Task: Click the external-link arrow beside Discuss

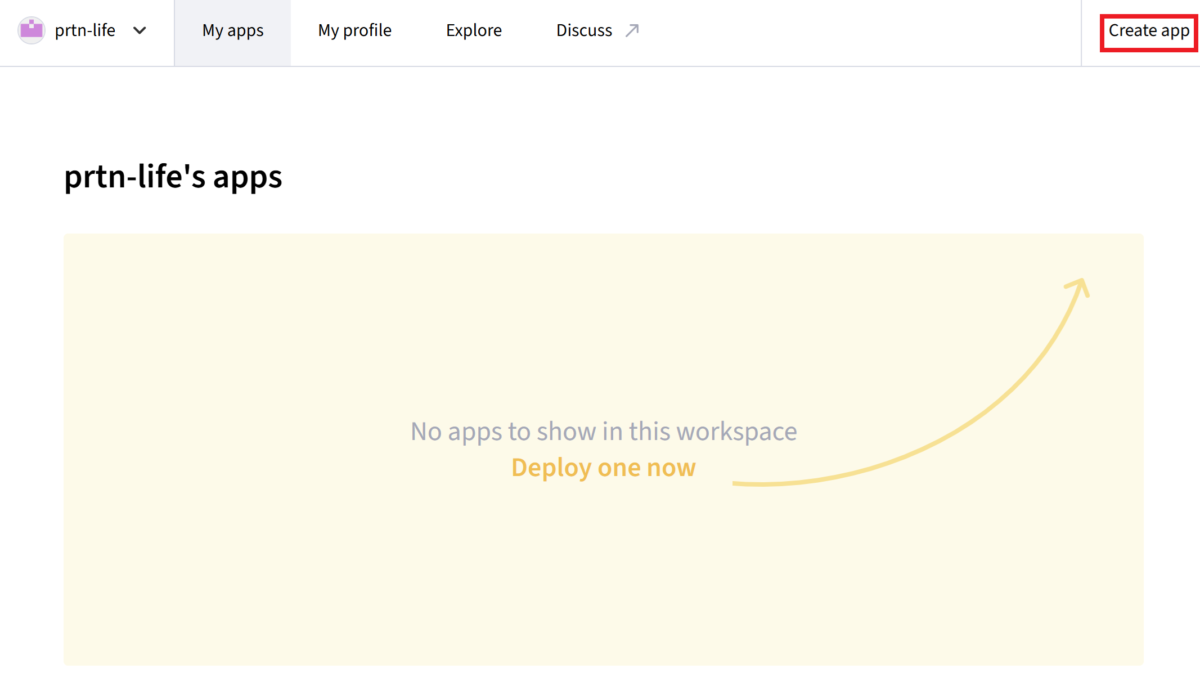Action: pyautogui.click(x=632, y=31)
